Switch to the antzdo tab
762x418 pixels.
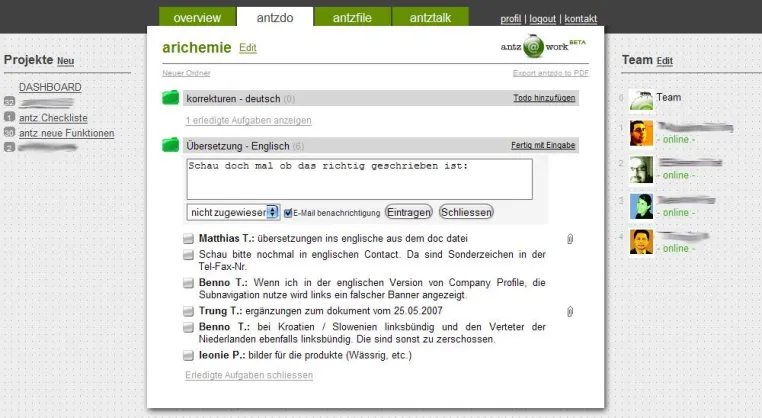(275, 17)
